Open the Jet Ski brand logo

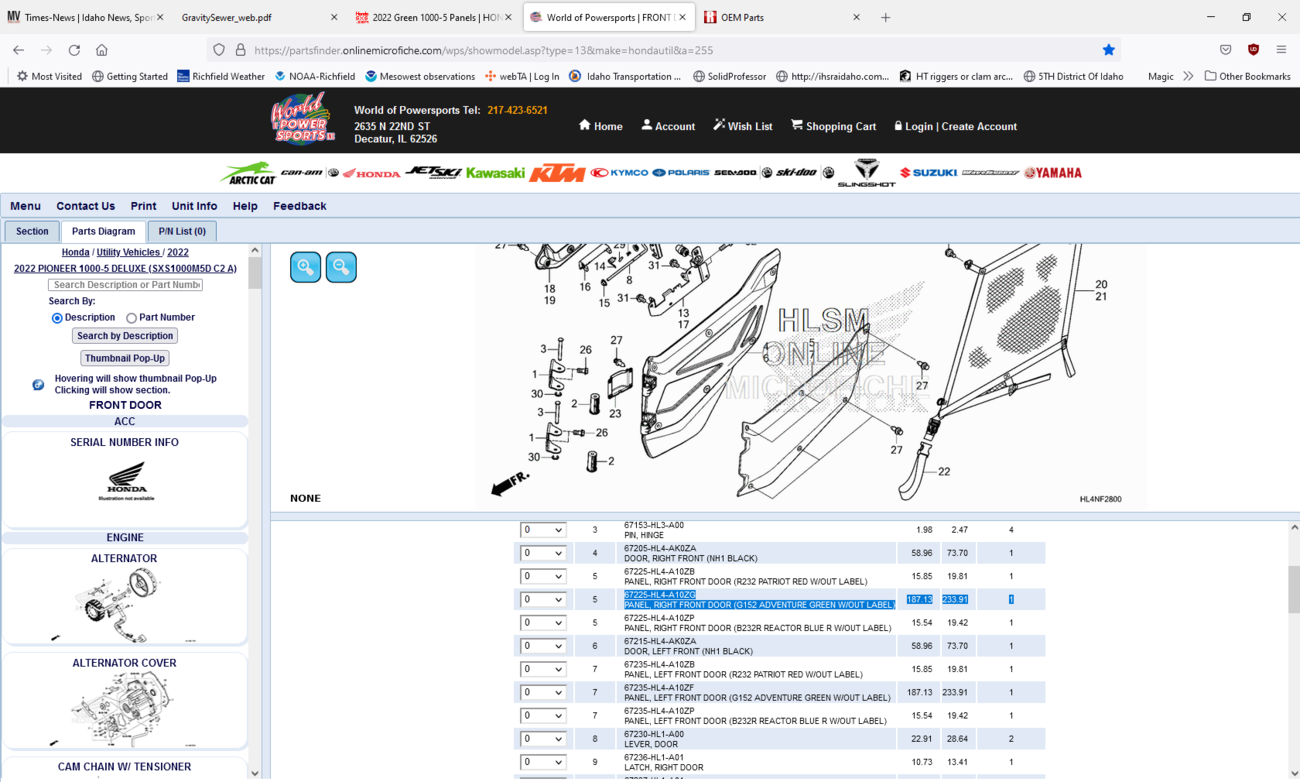[432, 172]
